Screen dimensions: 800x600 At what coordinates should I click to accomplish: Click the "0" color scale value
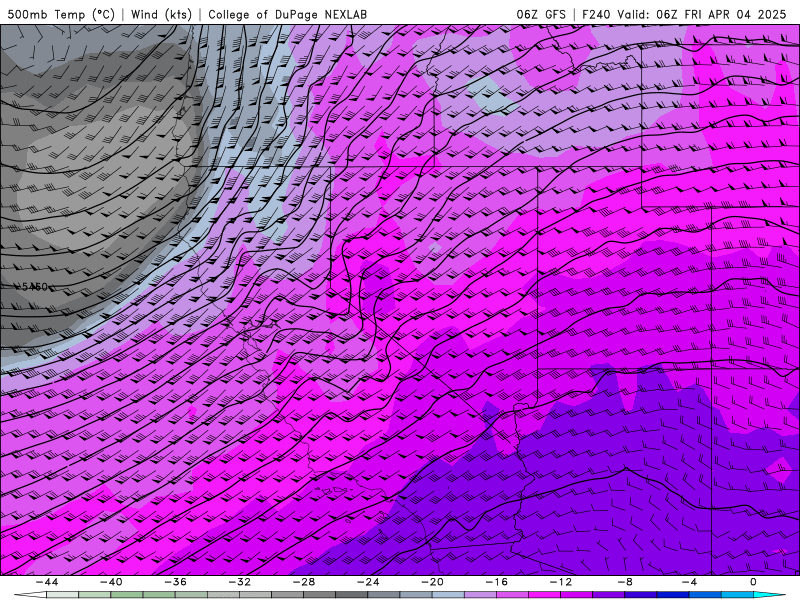(x=753, y=582)
